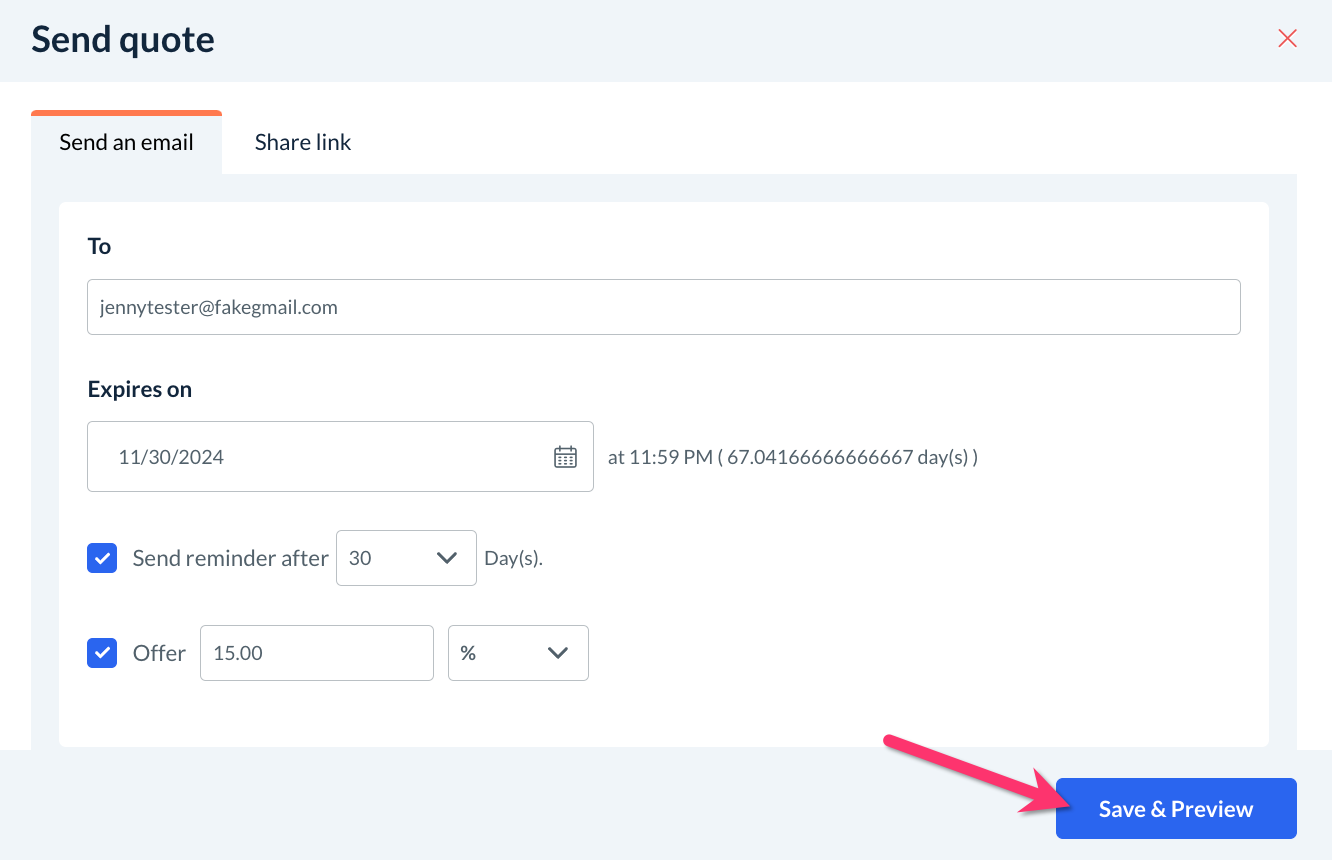The image size is (1332, 860).
Task: Open the calendar date picker icon
Action: coord(565,457)
